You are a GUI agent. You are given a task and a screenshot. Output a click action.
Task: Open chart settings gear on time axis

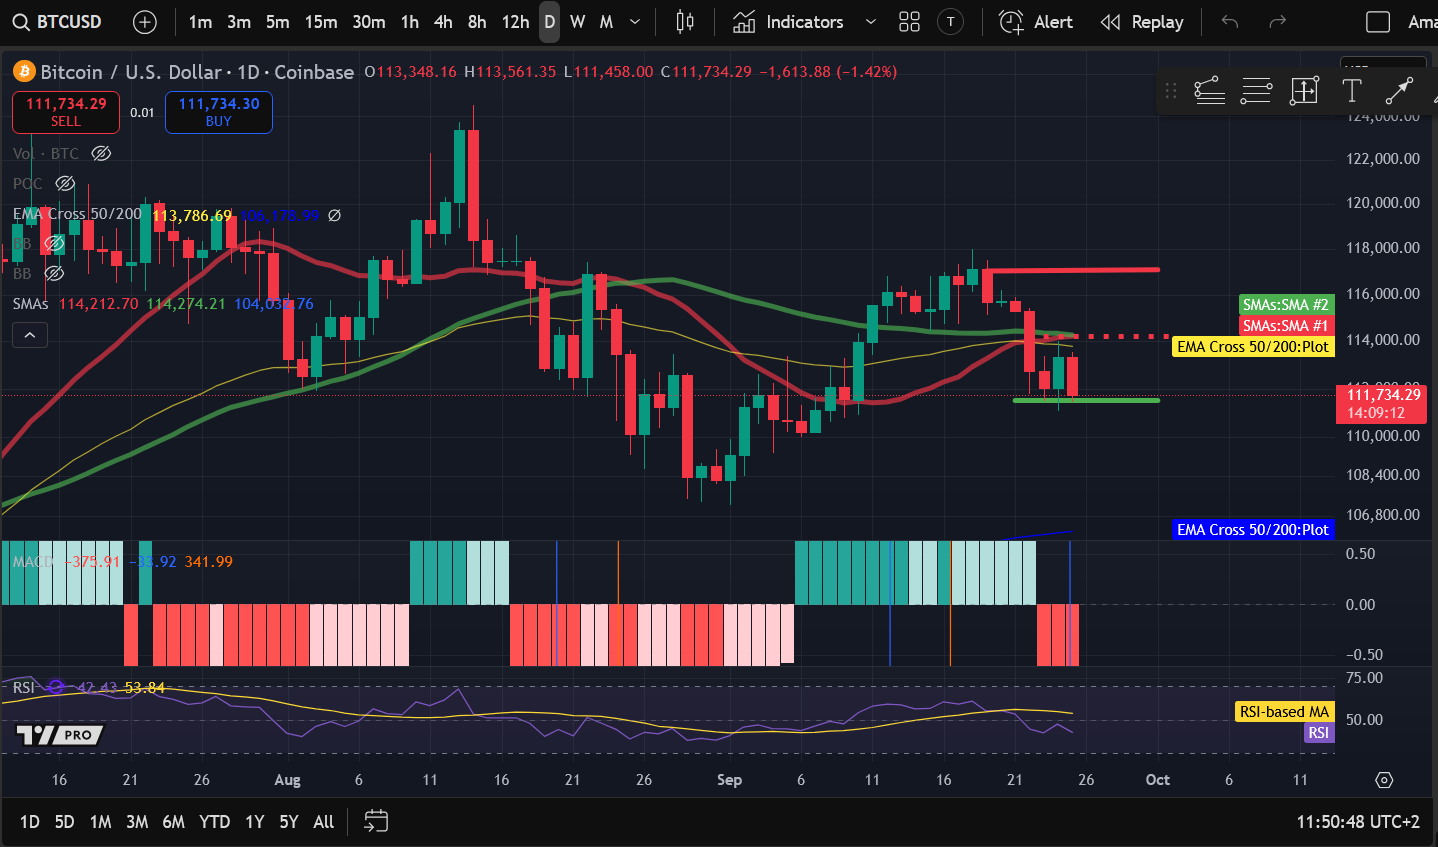[1384, 780]
